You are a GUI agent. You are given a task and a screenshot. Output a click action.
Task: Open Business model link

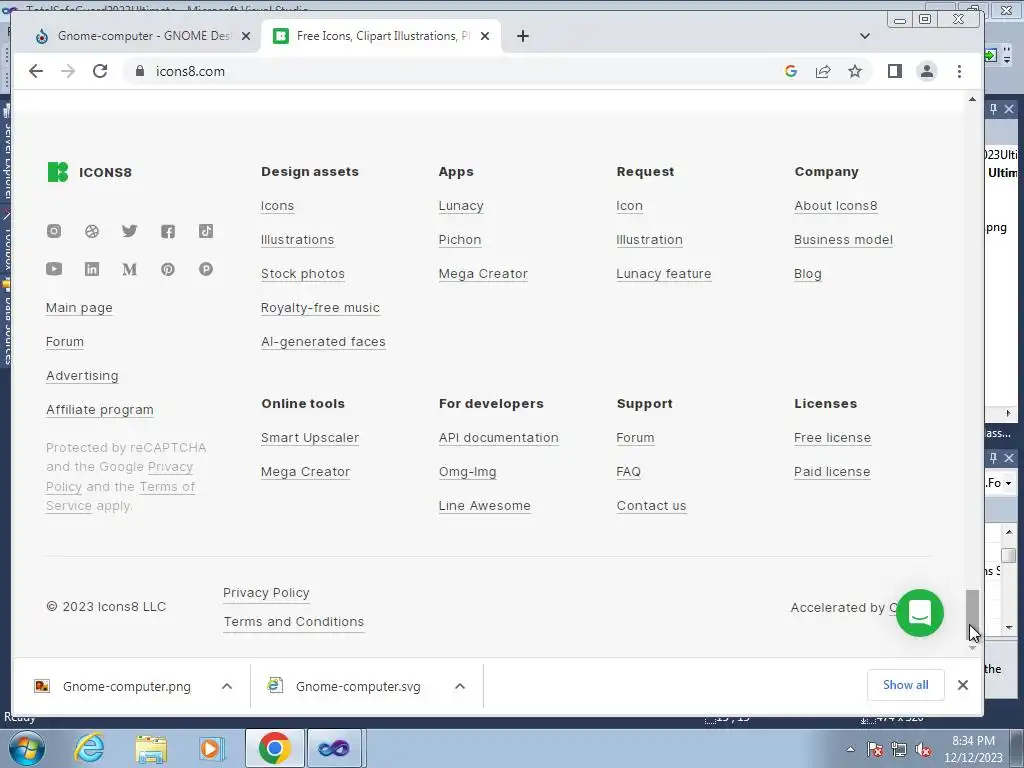pyautogui.click(x=843, y=240)
